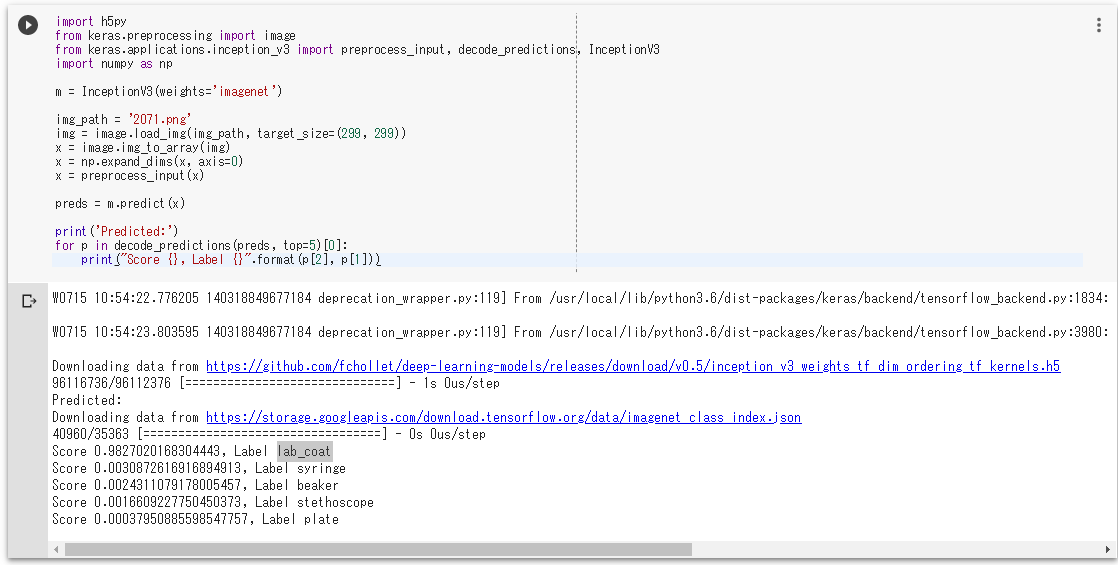Click the 'Label syringe' output text
This screenshot has width=1118, height=565.
click(300, 468)
